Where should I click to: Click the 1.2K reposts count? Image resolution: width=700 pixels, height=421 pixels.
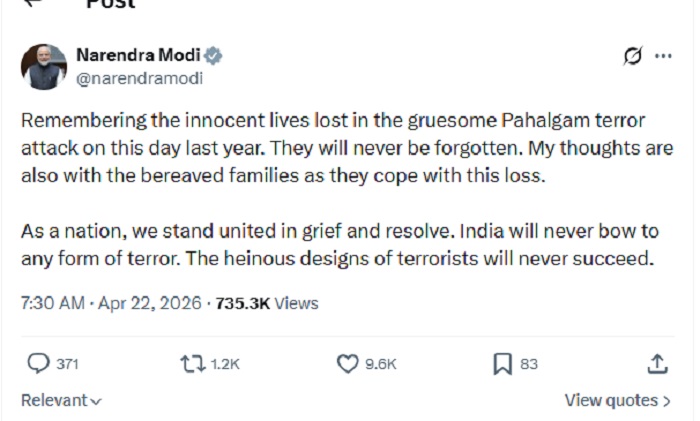click(x=226, y=365)
